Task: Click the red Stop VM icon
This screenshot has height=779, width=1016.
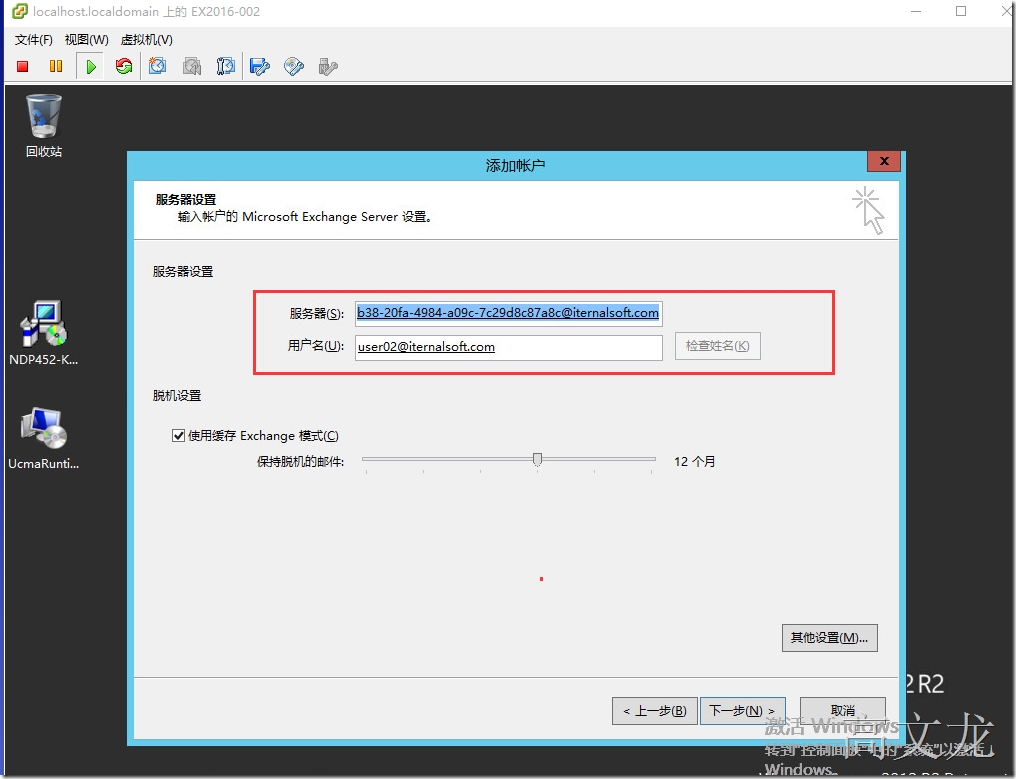Action: (23, 66)
